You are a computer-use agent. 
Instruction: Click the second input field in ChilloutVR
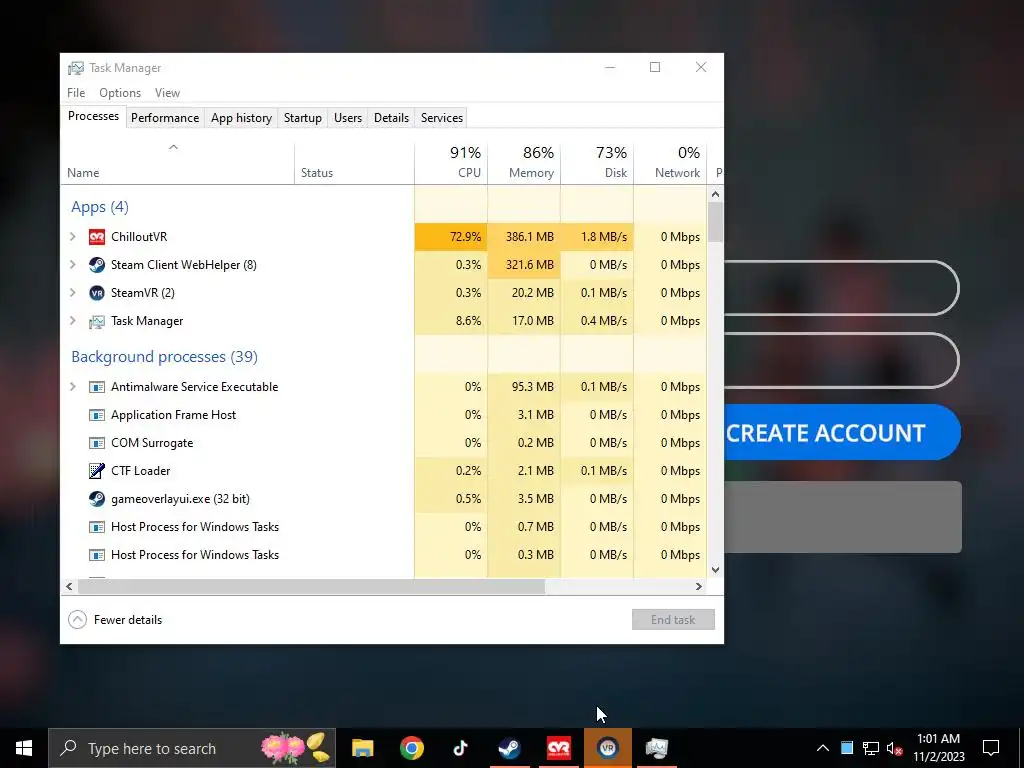pyautogui.click(x=841, y=360)
